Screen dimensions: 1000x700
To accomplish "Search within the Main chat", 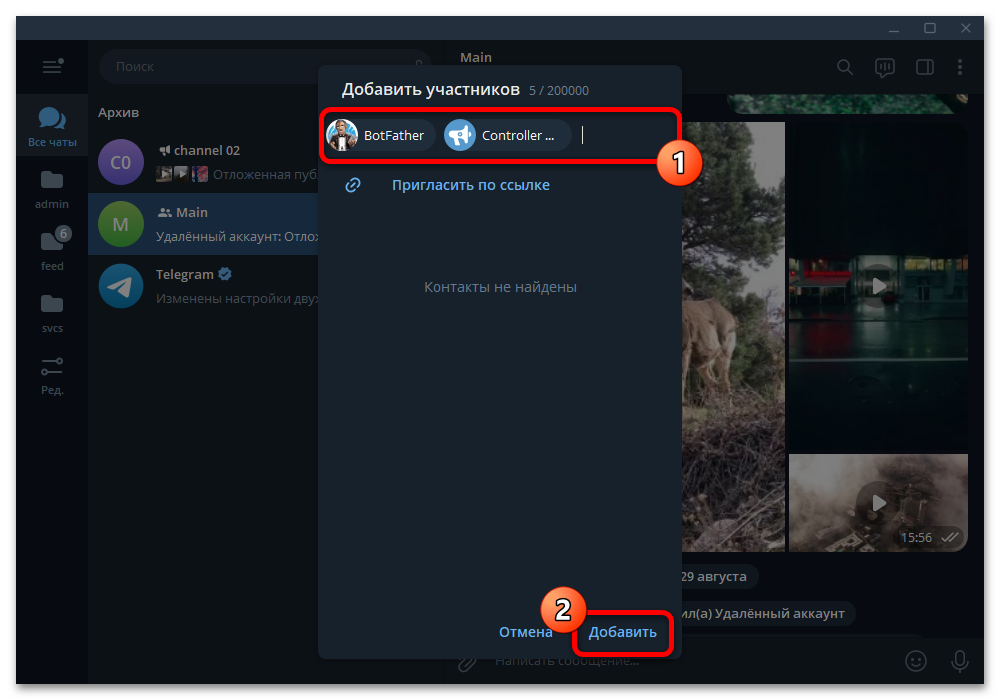I will click(x=845, y=67).
